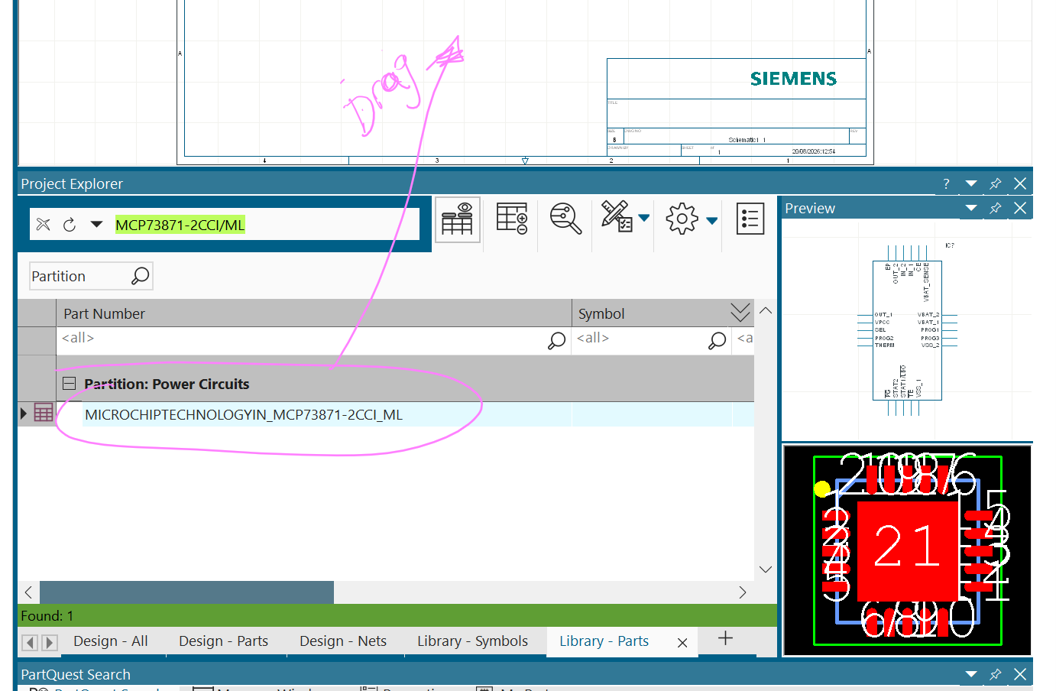Refresh the Project Explorer search results
1056x691 pixels.
(x=69, y=225)
